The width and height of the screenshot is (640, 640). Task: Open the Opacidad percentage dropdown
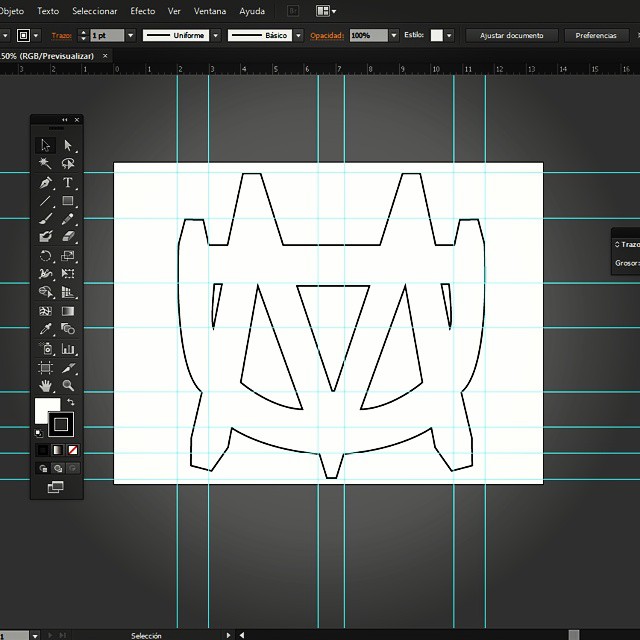coord(394,36)
